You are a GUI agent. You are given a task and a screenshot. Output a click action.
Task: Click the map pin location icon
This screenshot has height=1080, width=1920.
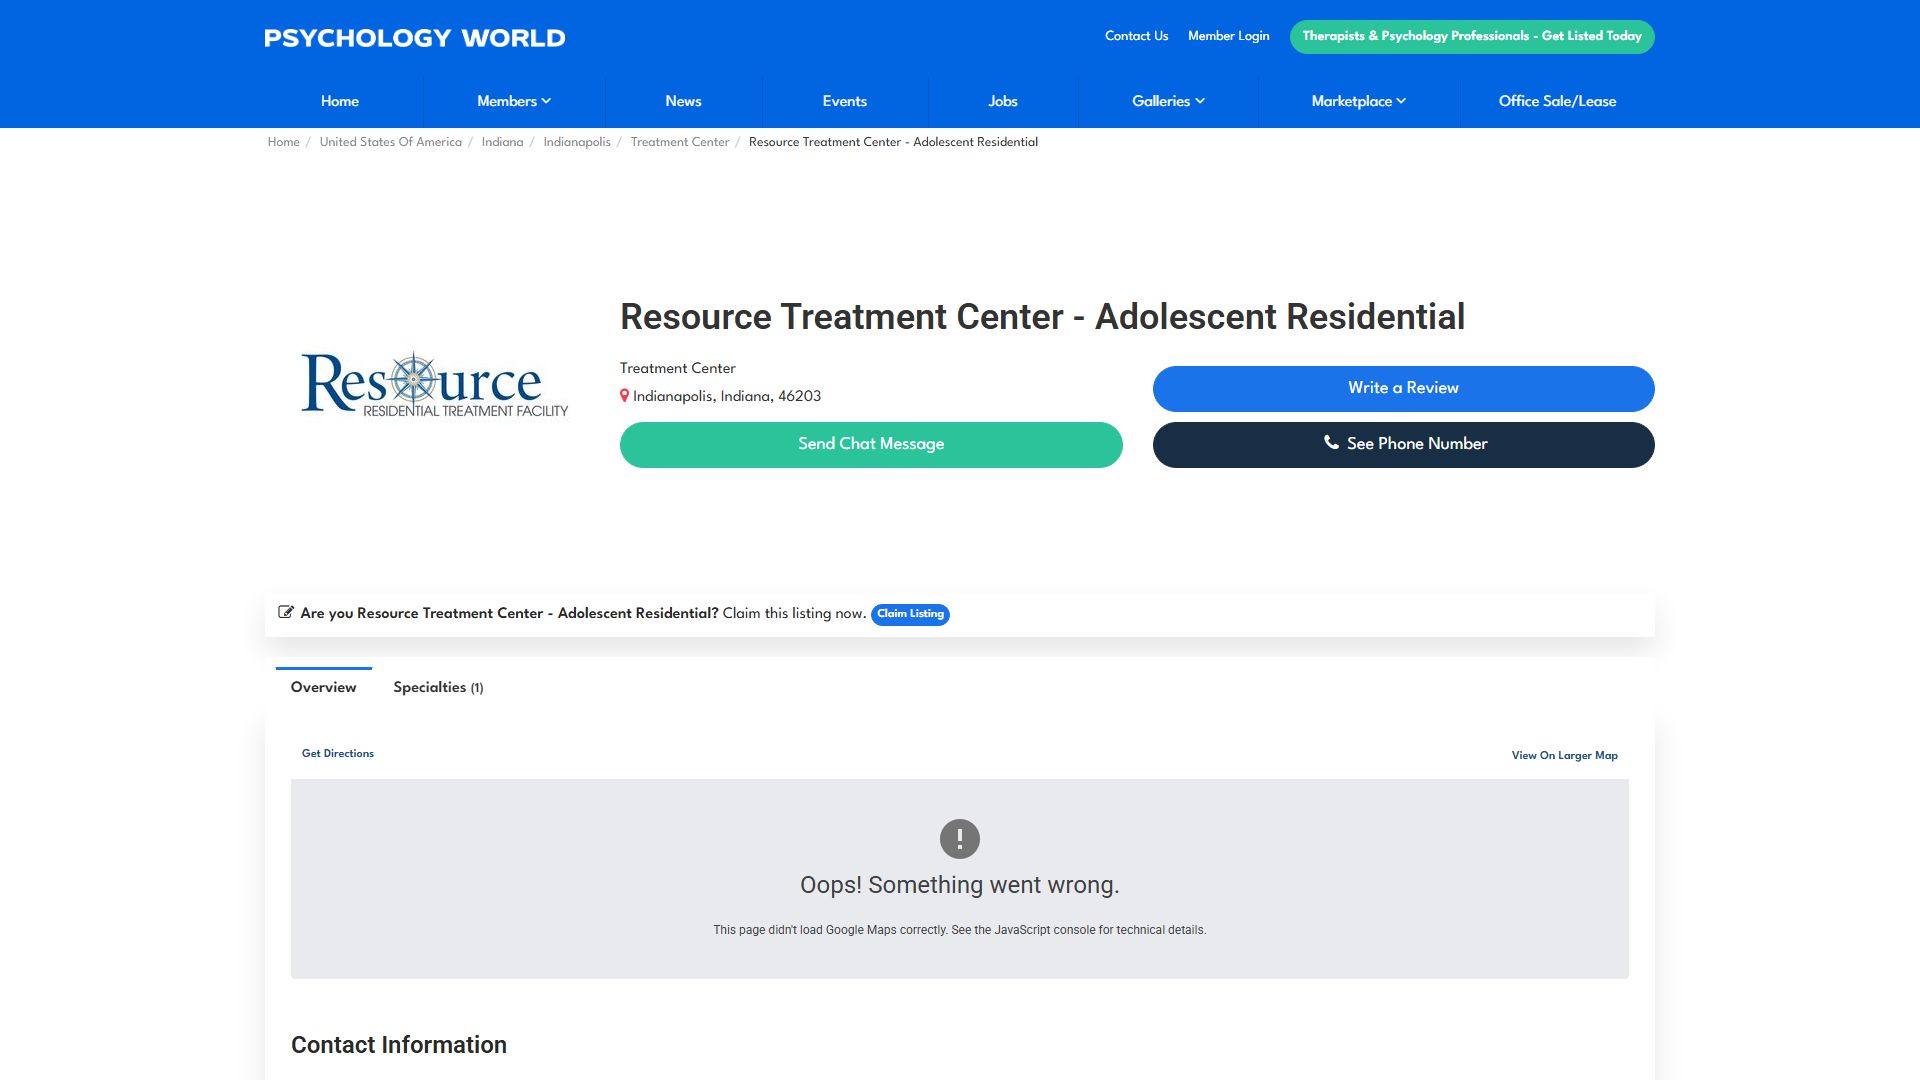click(624, 396)
